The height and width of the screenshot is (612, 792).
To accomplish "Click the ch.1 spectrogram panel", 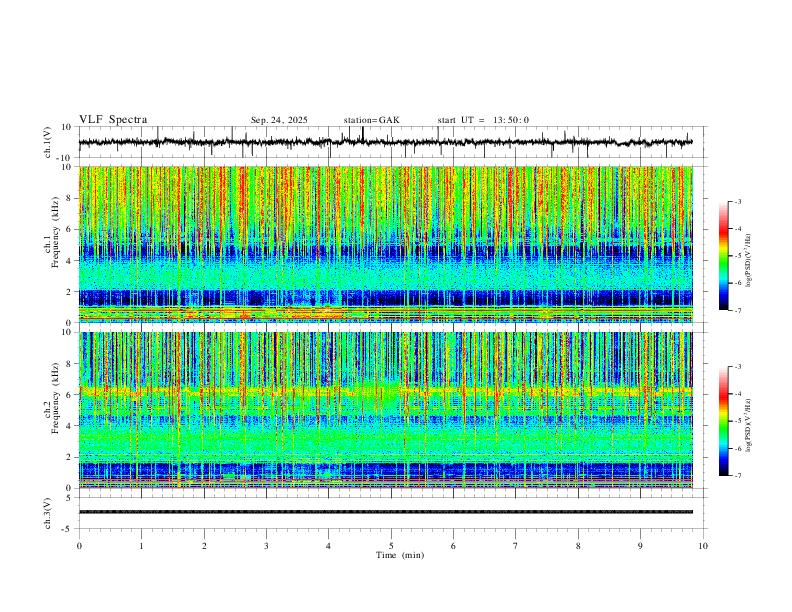I will (x=385, y=244).
